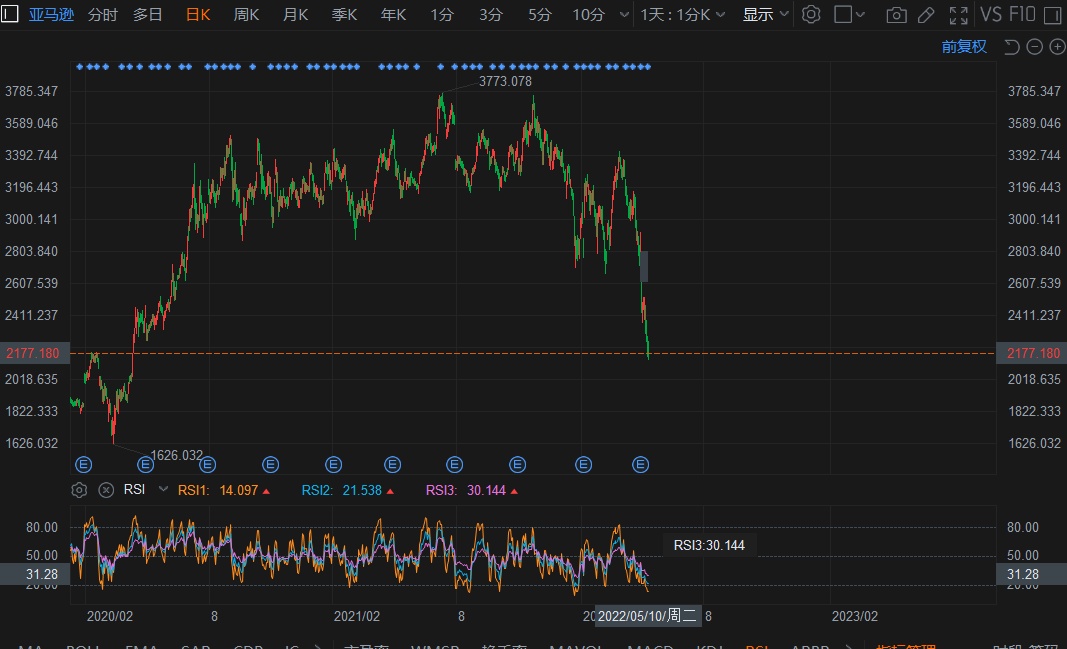Take a chart screenshot with camera icon

pos(897,15)
